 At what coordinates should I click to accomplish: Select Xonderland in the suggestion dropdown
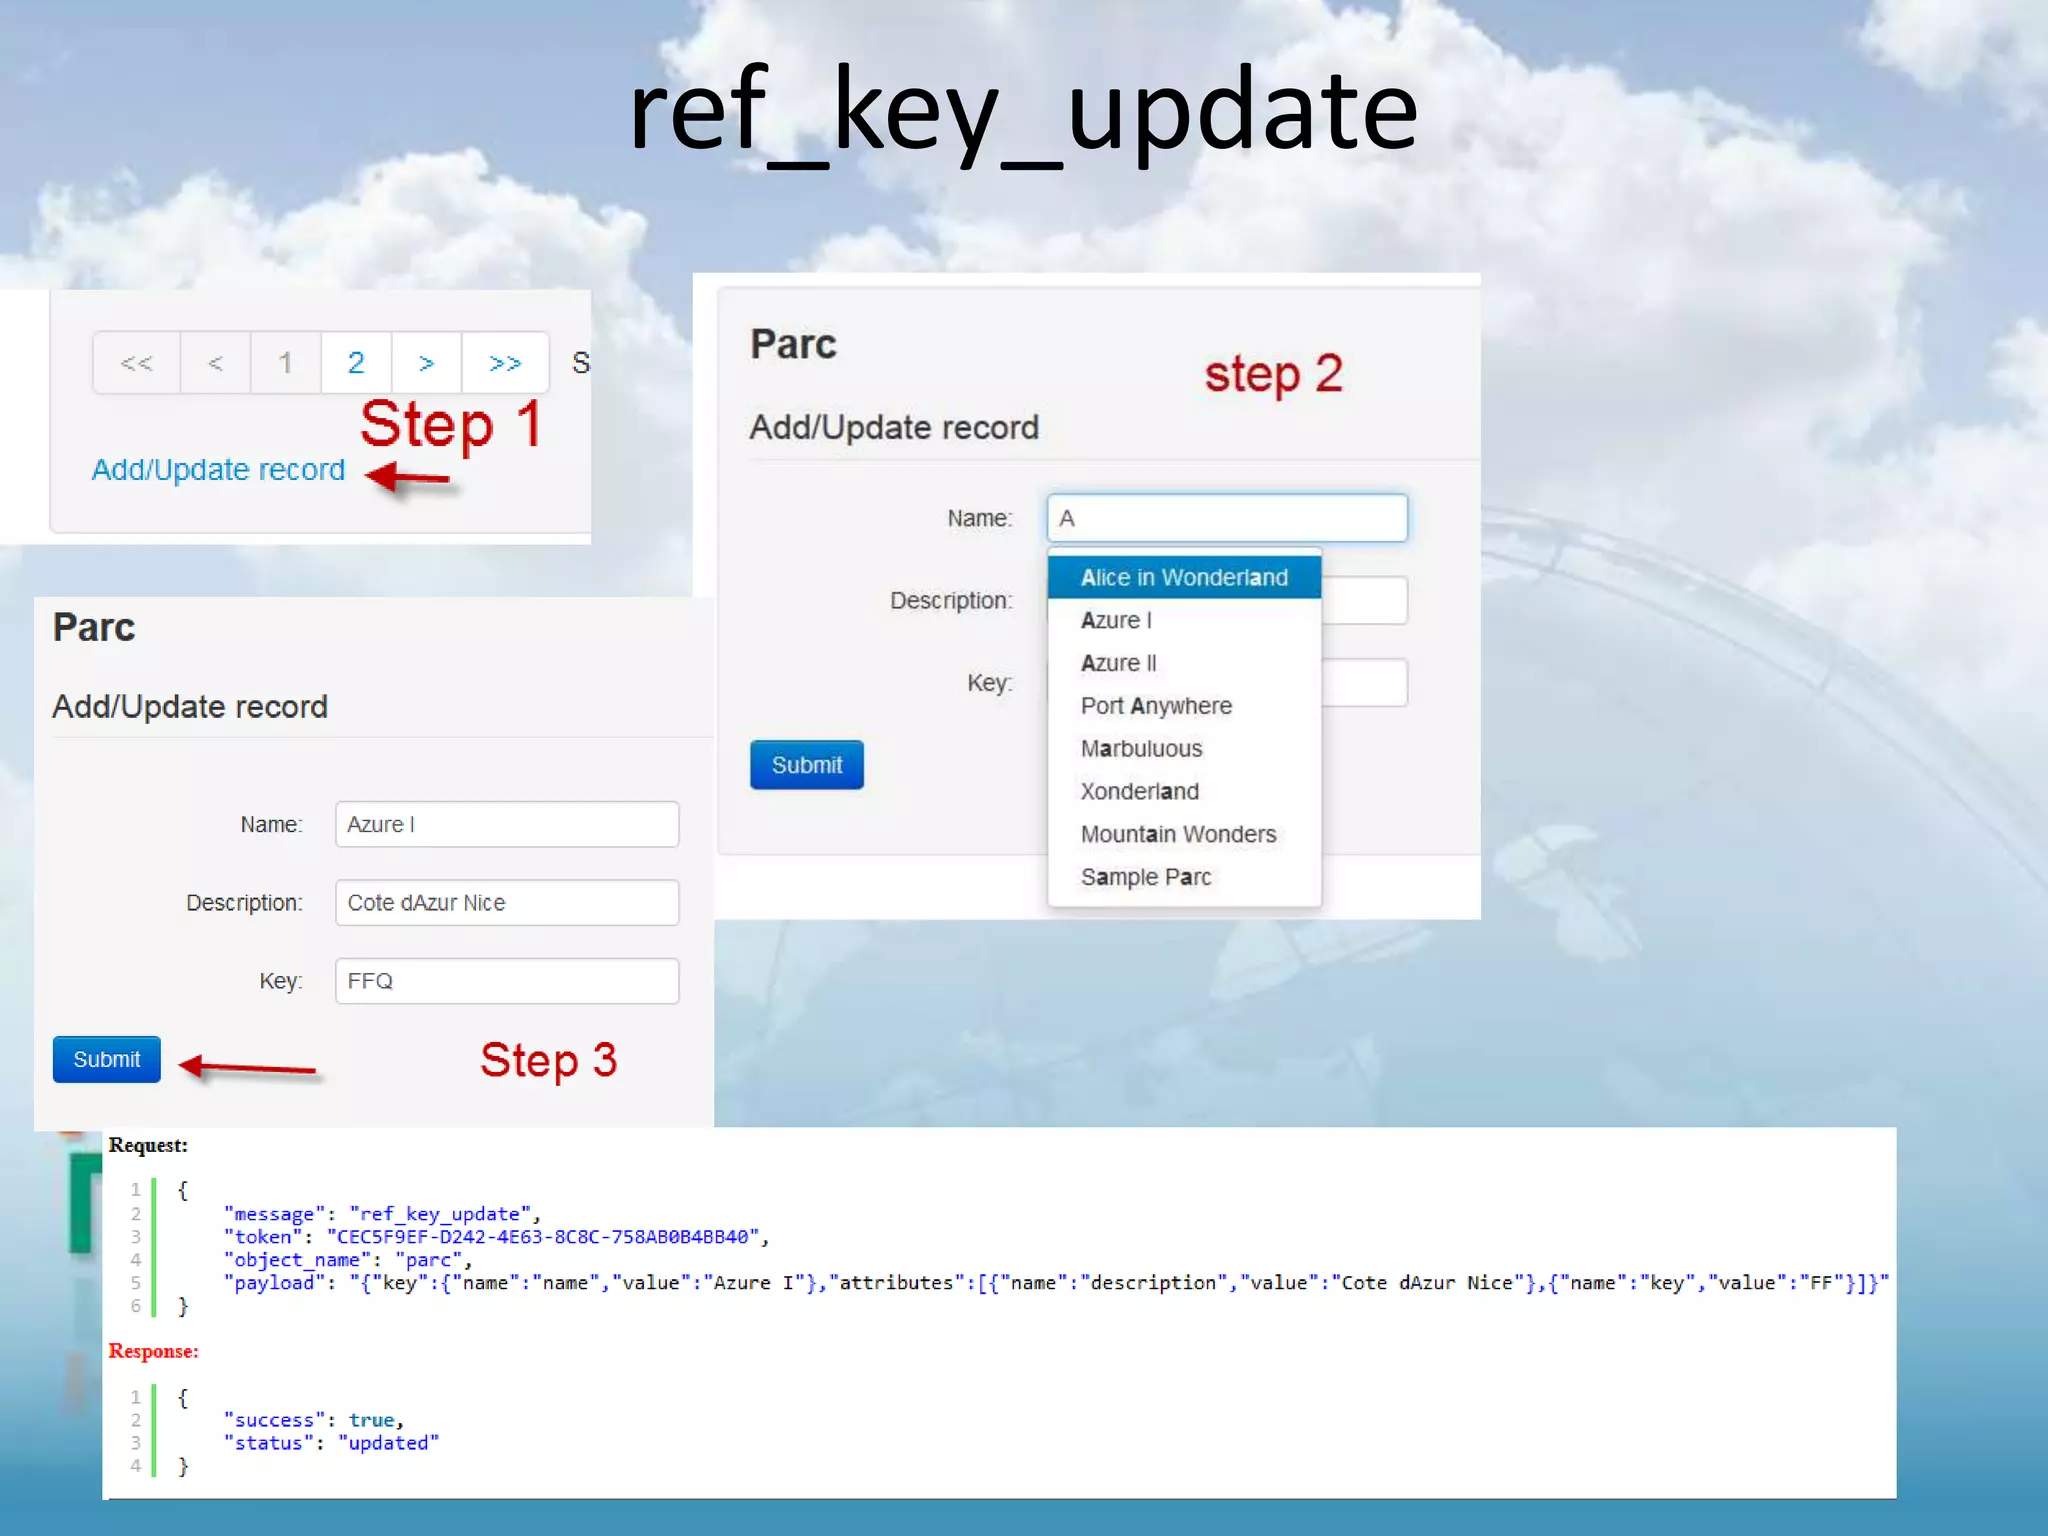coord(1184,791)
